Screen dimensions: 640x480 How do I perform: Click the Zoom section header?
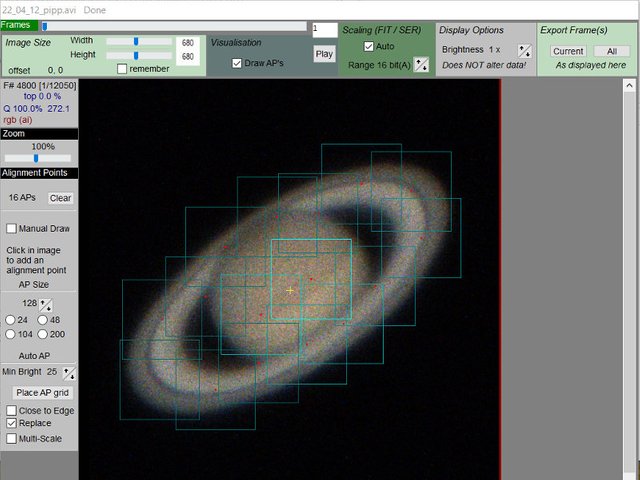pos(39,133)
